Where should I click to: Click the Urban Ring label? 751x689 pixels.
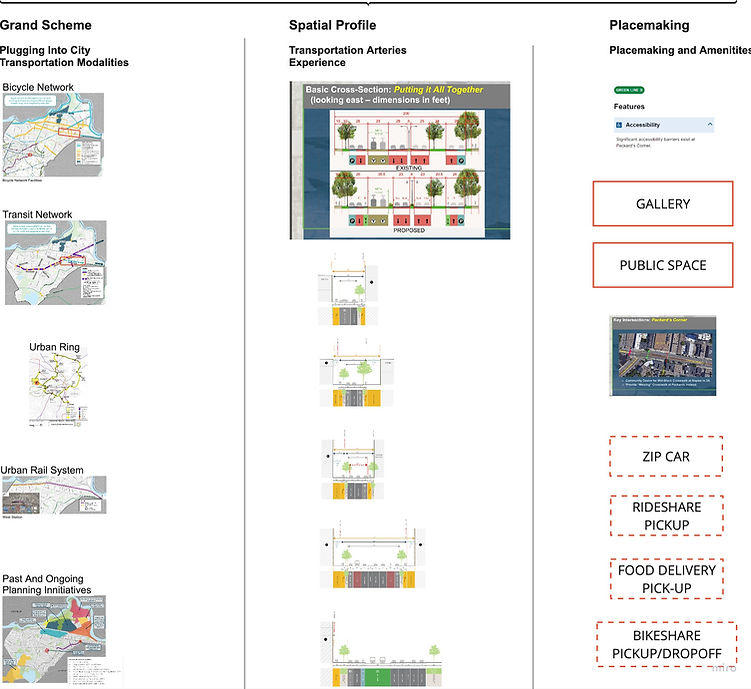[x=54, y=347]
